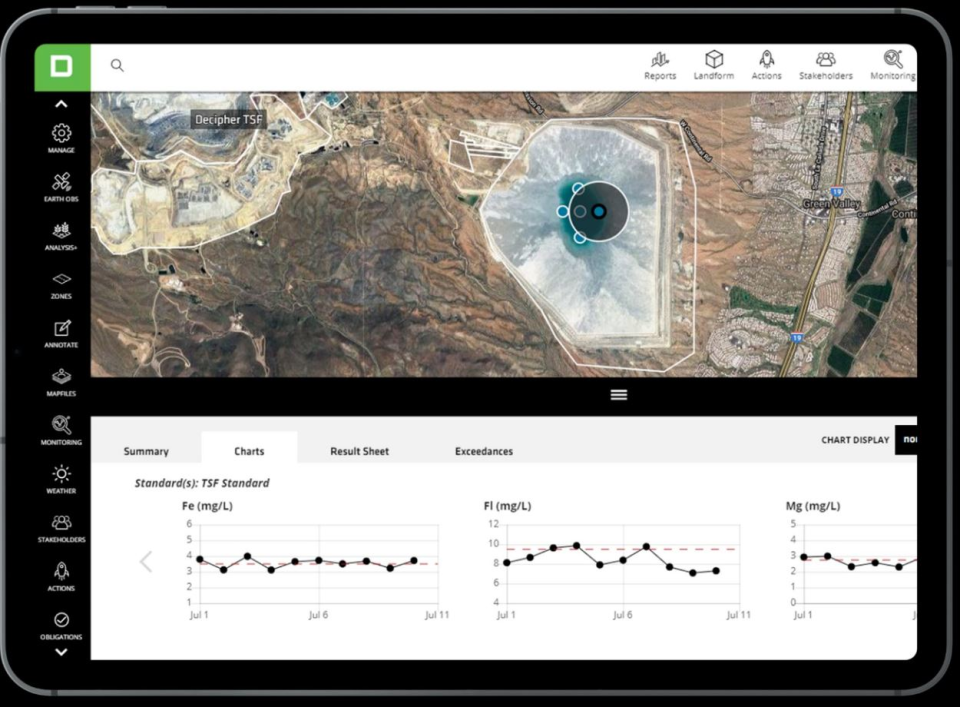Open Actions rocket icon in top toolbar

pyautogui.click(x=767, y=66)
